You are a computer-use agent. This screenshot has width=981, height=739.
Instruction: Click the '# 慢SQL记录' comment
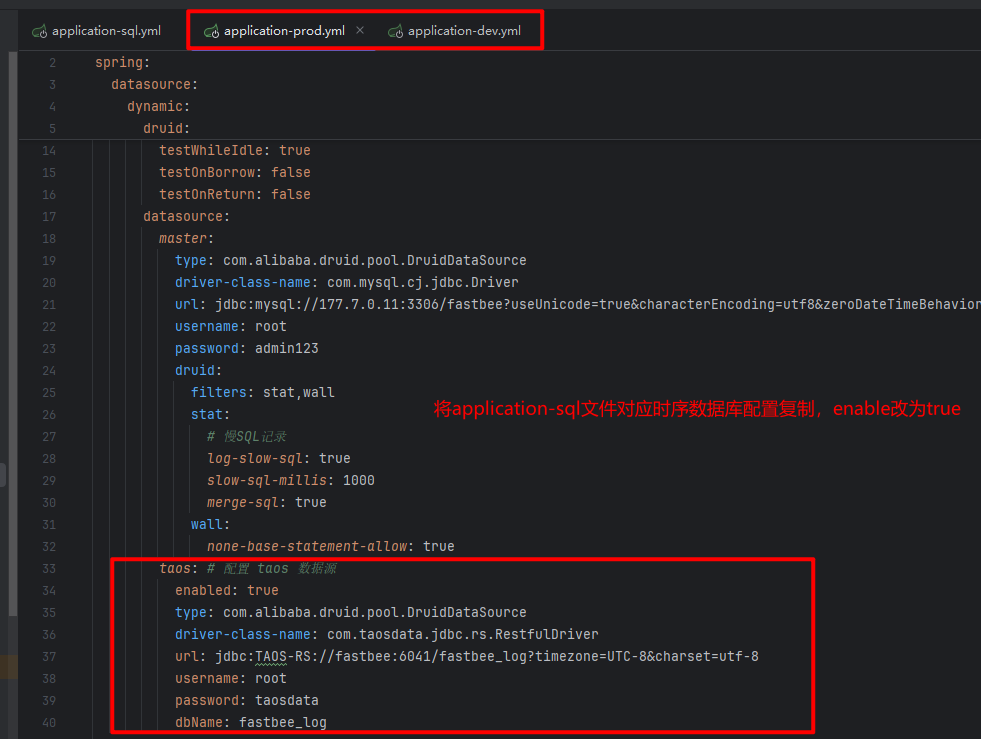[x=247, y=436]
